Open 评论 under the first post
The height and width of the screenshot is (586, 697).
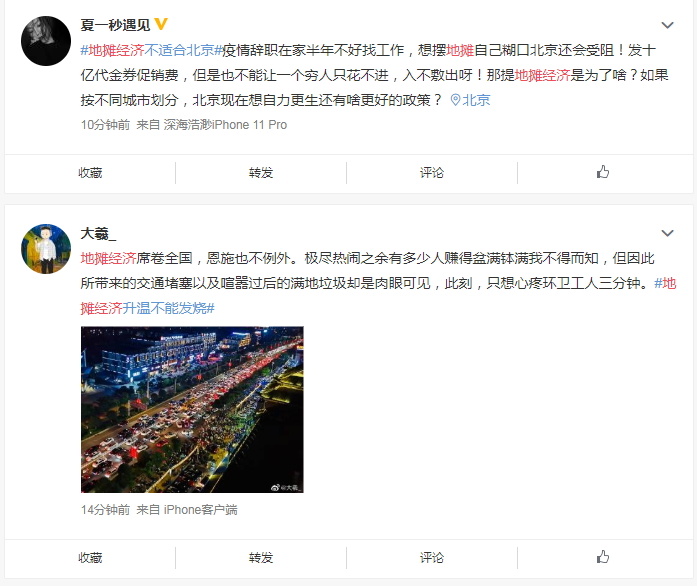coord(432,173)
